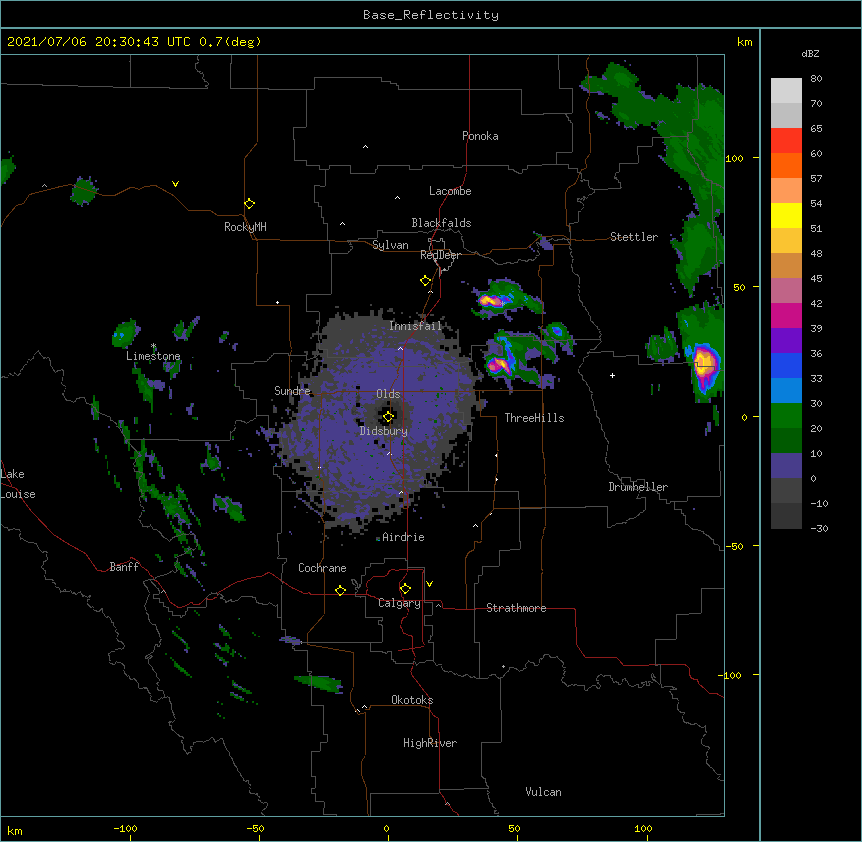Click the white plus marker west of the eastern storm
Screen dimensions: 862x842
612,375
